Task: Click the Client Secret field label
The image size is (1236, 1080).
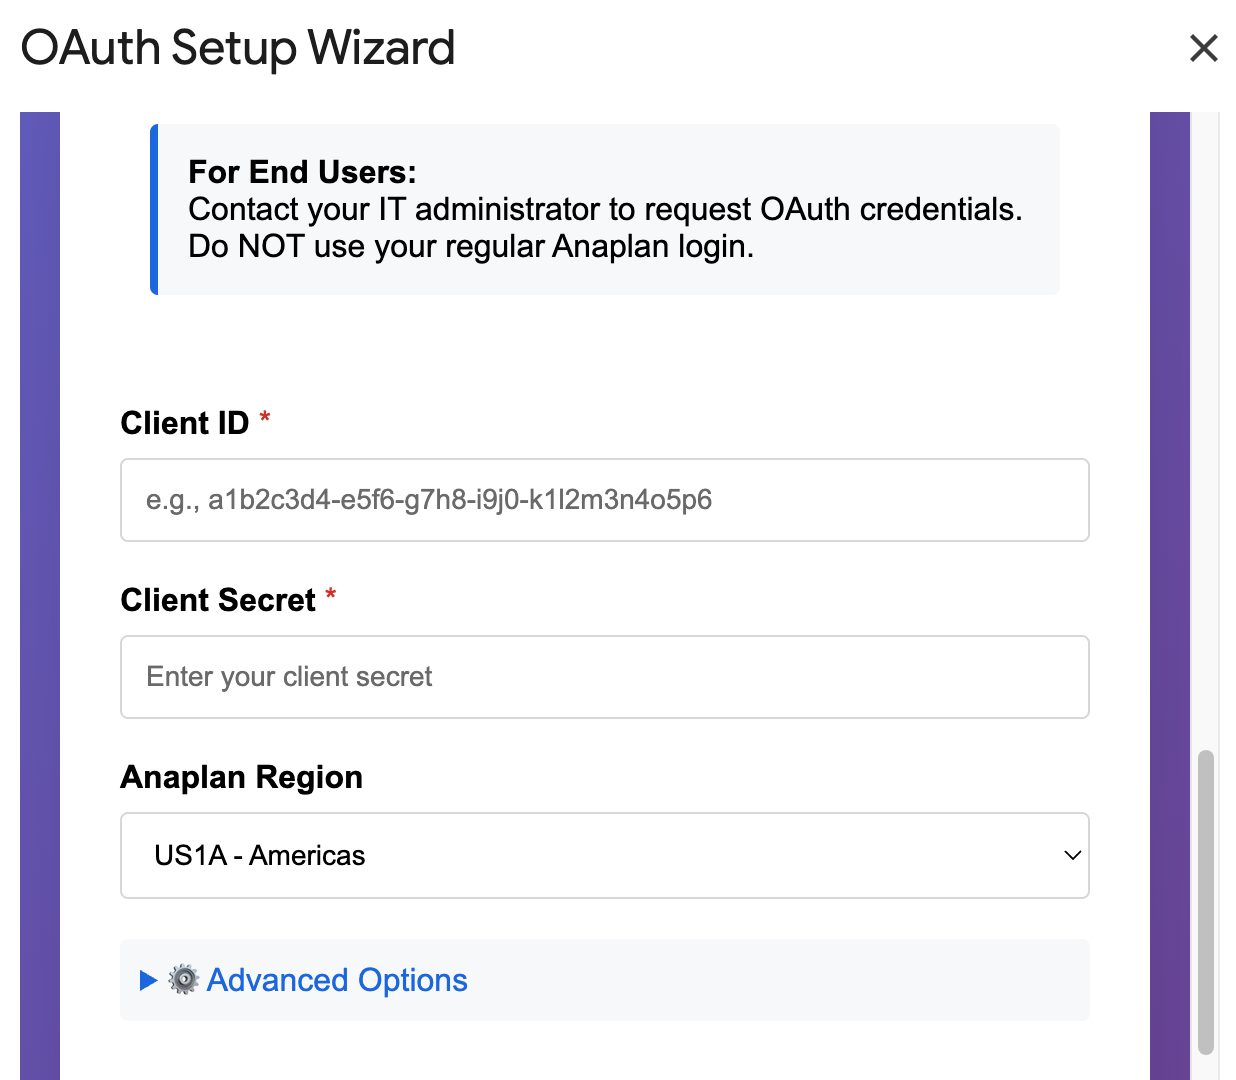Action: click(x=218, y=599)
